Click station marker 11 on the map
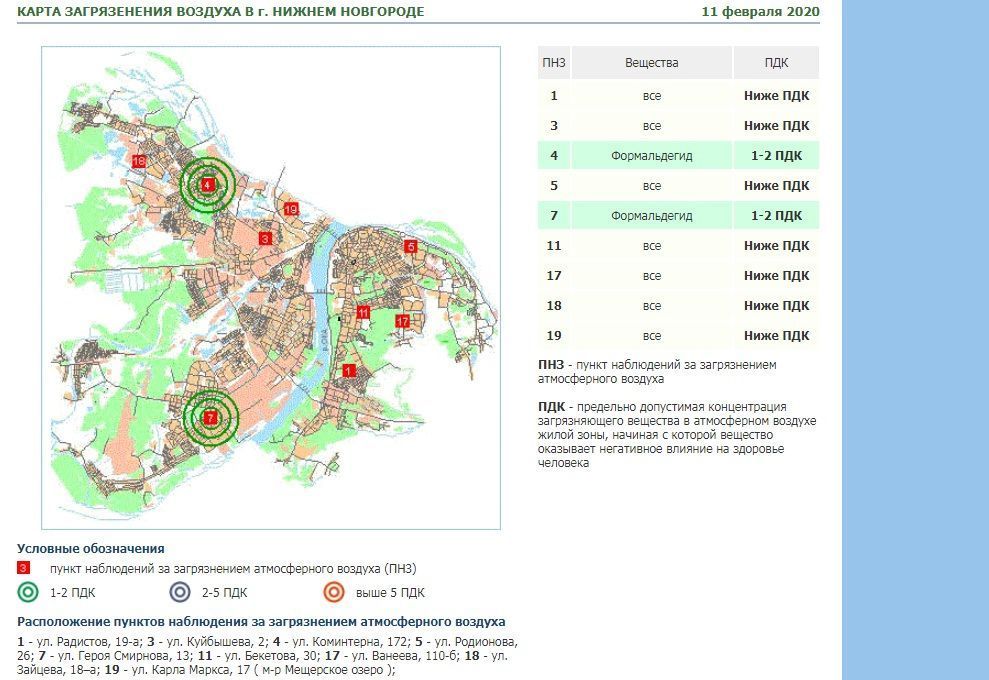989x680 pixels. (x=364, y=313)
